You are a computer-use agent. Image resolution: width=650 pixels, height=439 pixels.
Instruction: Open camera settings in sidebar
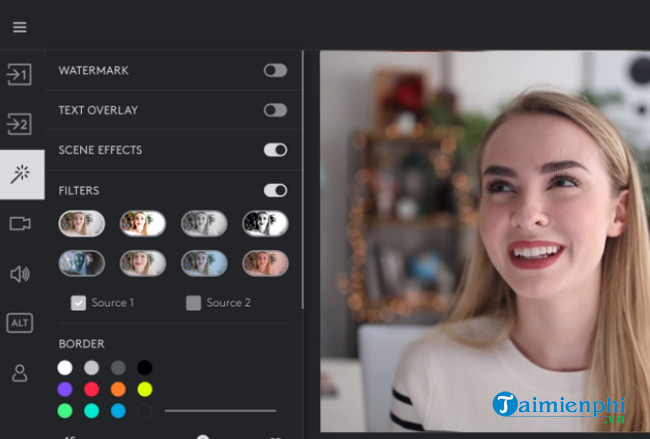click(20, 224)
